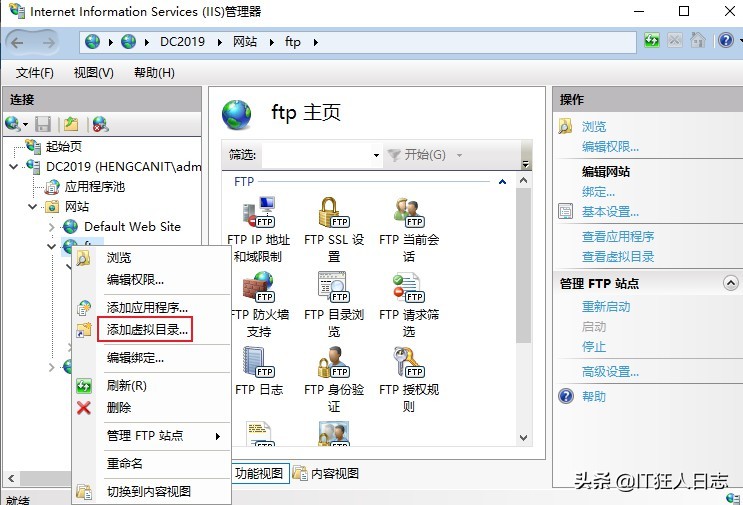Expand the Default Web Site node
743x505 pixels.
coord(52,227)
